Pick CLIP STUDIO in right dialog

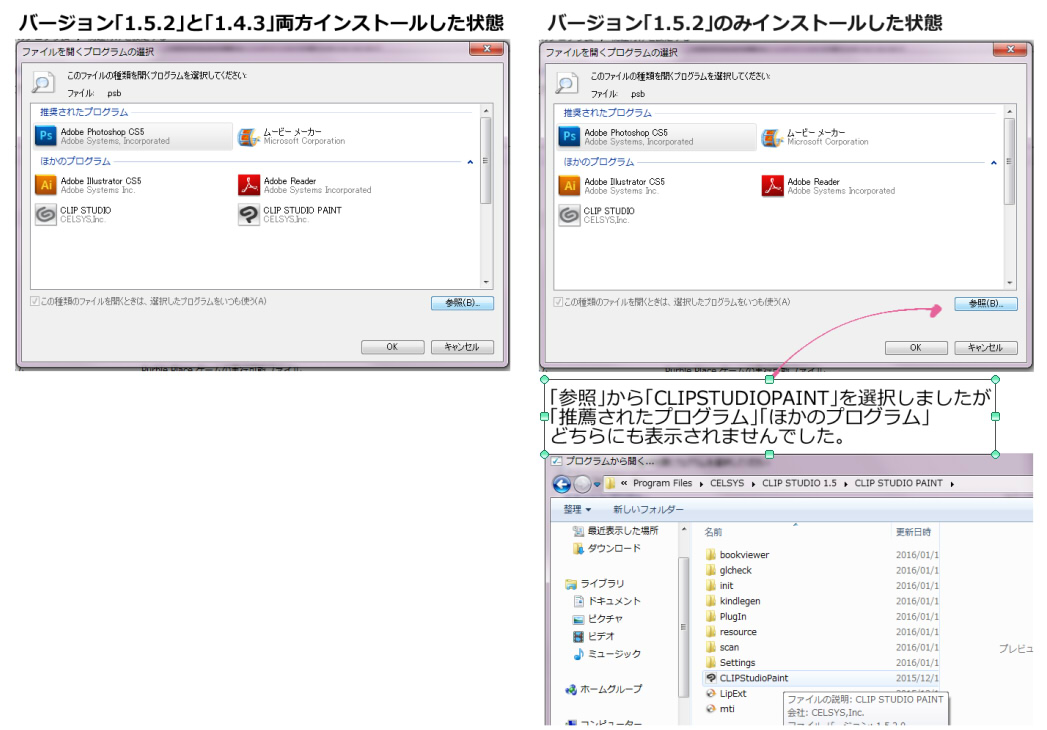(596, 215)
